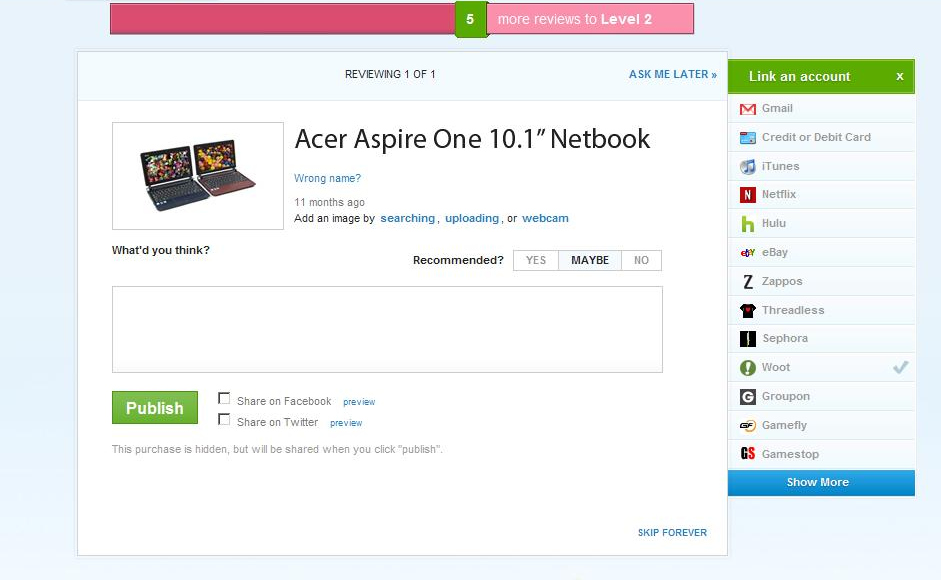Click the more reviews to Level 2 bar
The image size is (941, 580).
pyautogui.click(x=590, y=19)
